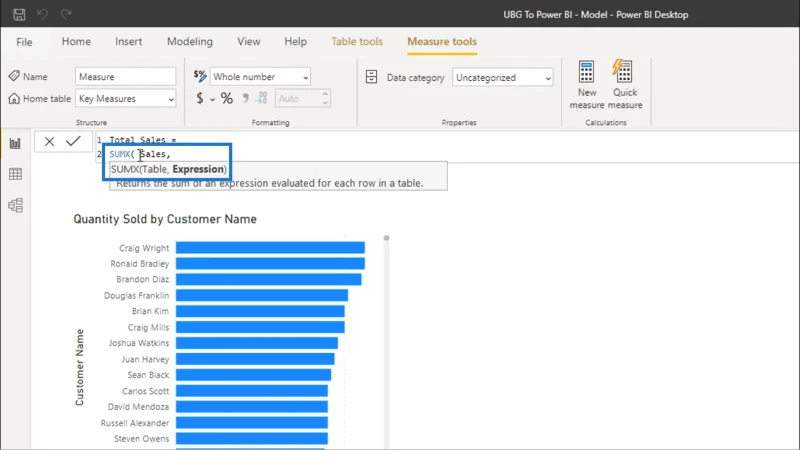The height and width of the screenshot is (450, 800).
Task: Select the Ronald Bradley bar
Action: pyautogui.click(x=270, y=263)
